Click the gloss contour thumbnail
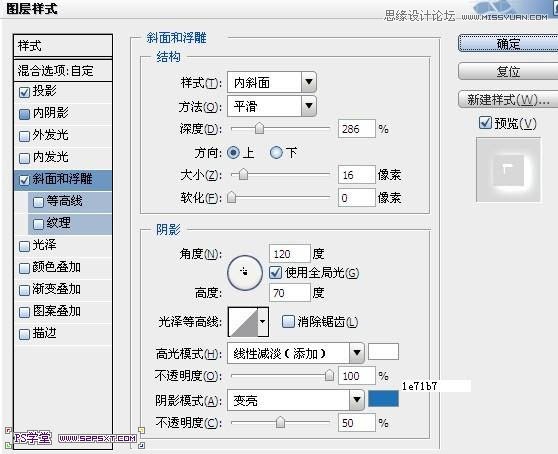Screen dimensions: 558x454 tap(243, 322)
